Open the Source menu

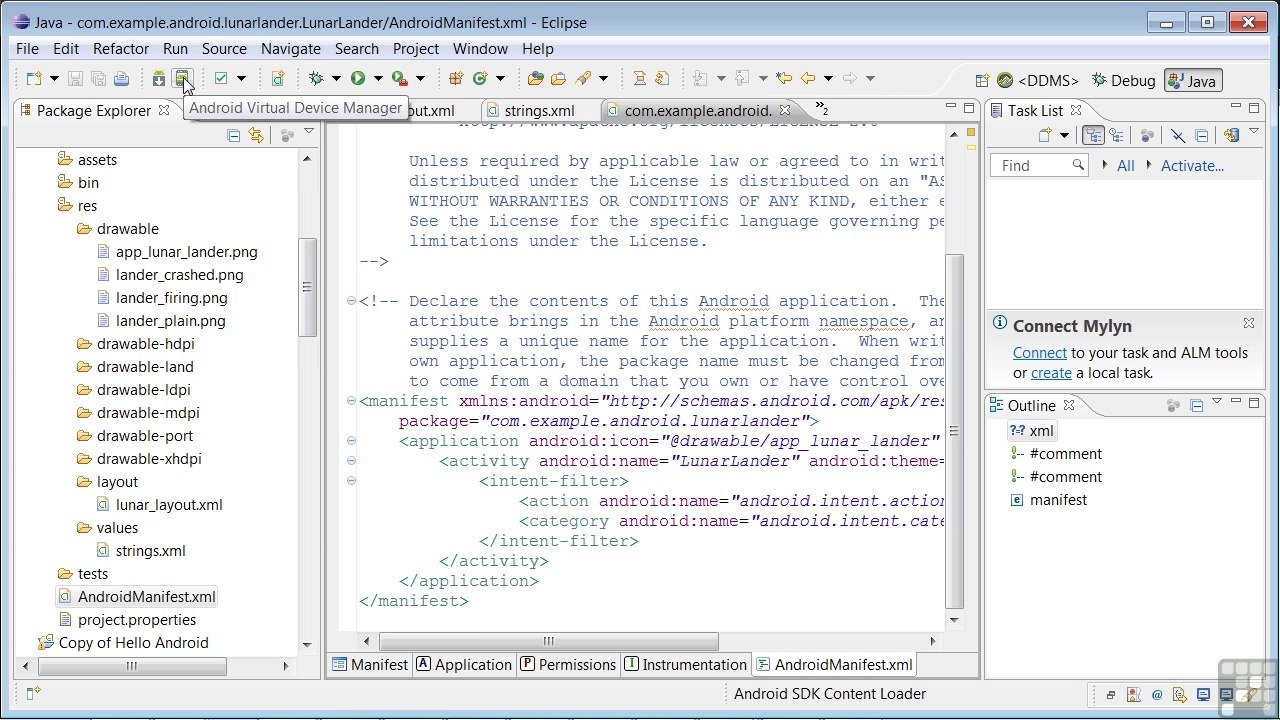[224, 48]
